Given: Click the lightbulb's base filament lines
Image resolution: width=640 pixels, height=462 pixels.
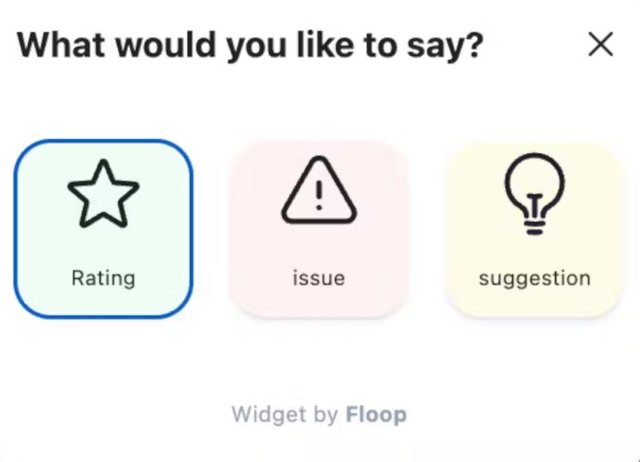Looking at the screenshot, I should point(535,227).
